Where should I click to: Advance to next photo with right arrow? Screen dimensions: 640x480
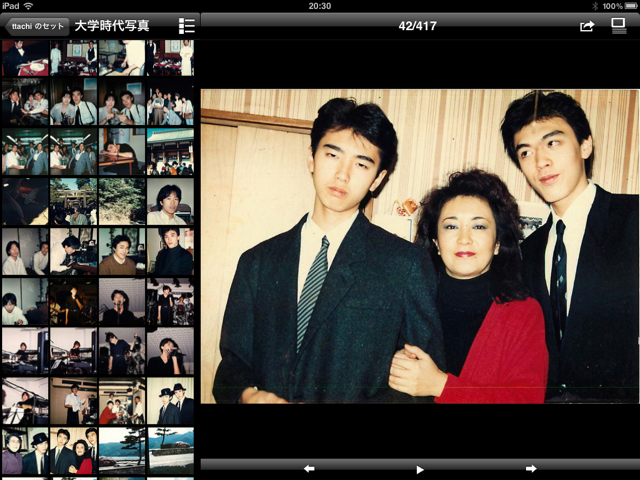[x=531, y=468]
